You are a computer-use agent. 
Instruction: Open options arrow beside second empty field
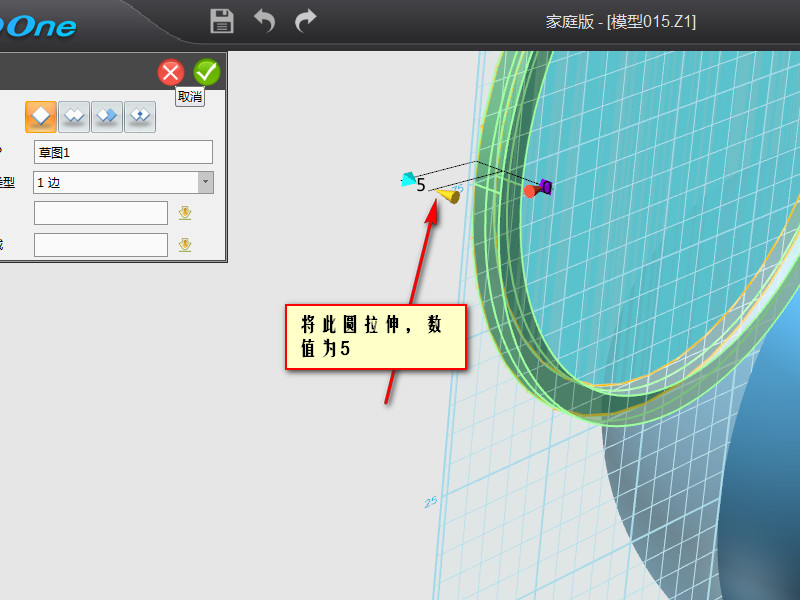point(185,245)
